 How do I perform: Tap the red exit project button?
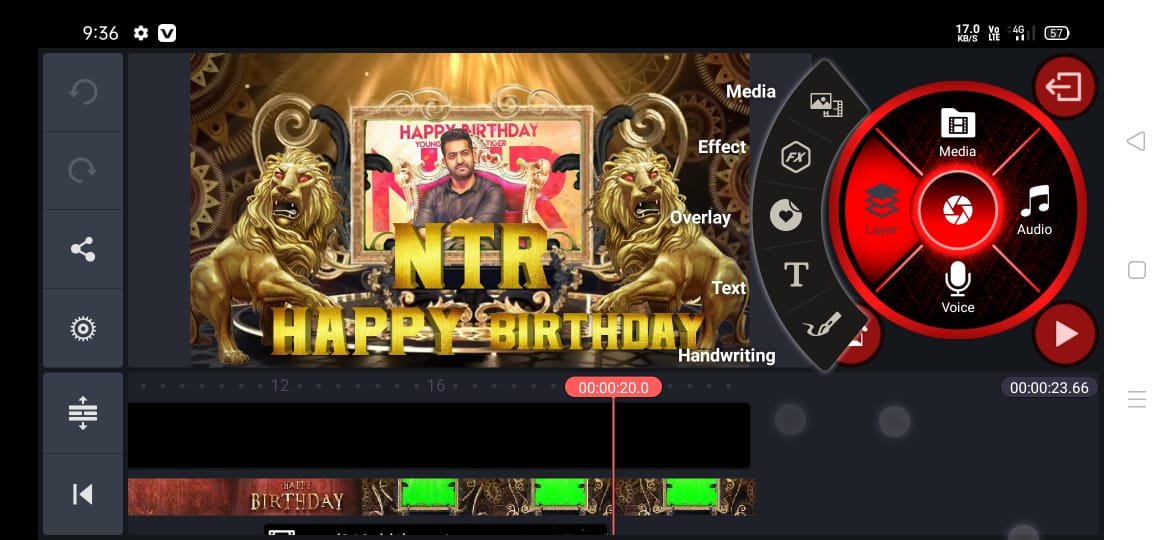pos(1064,87)
